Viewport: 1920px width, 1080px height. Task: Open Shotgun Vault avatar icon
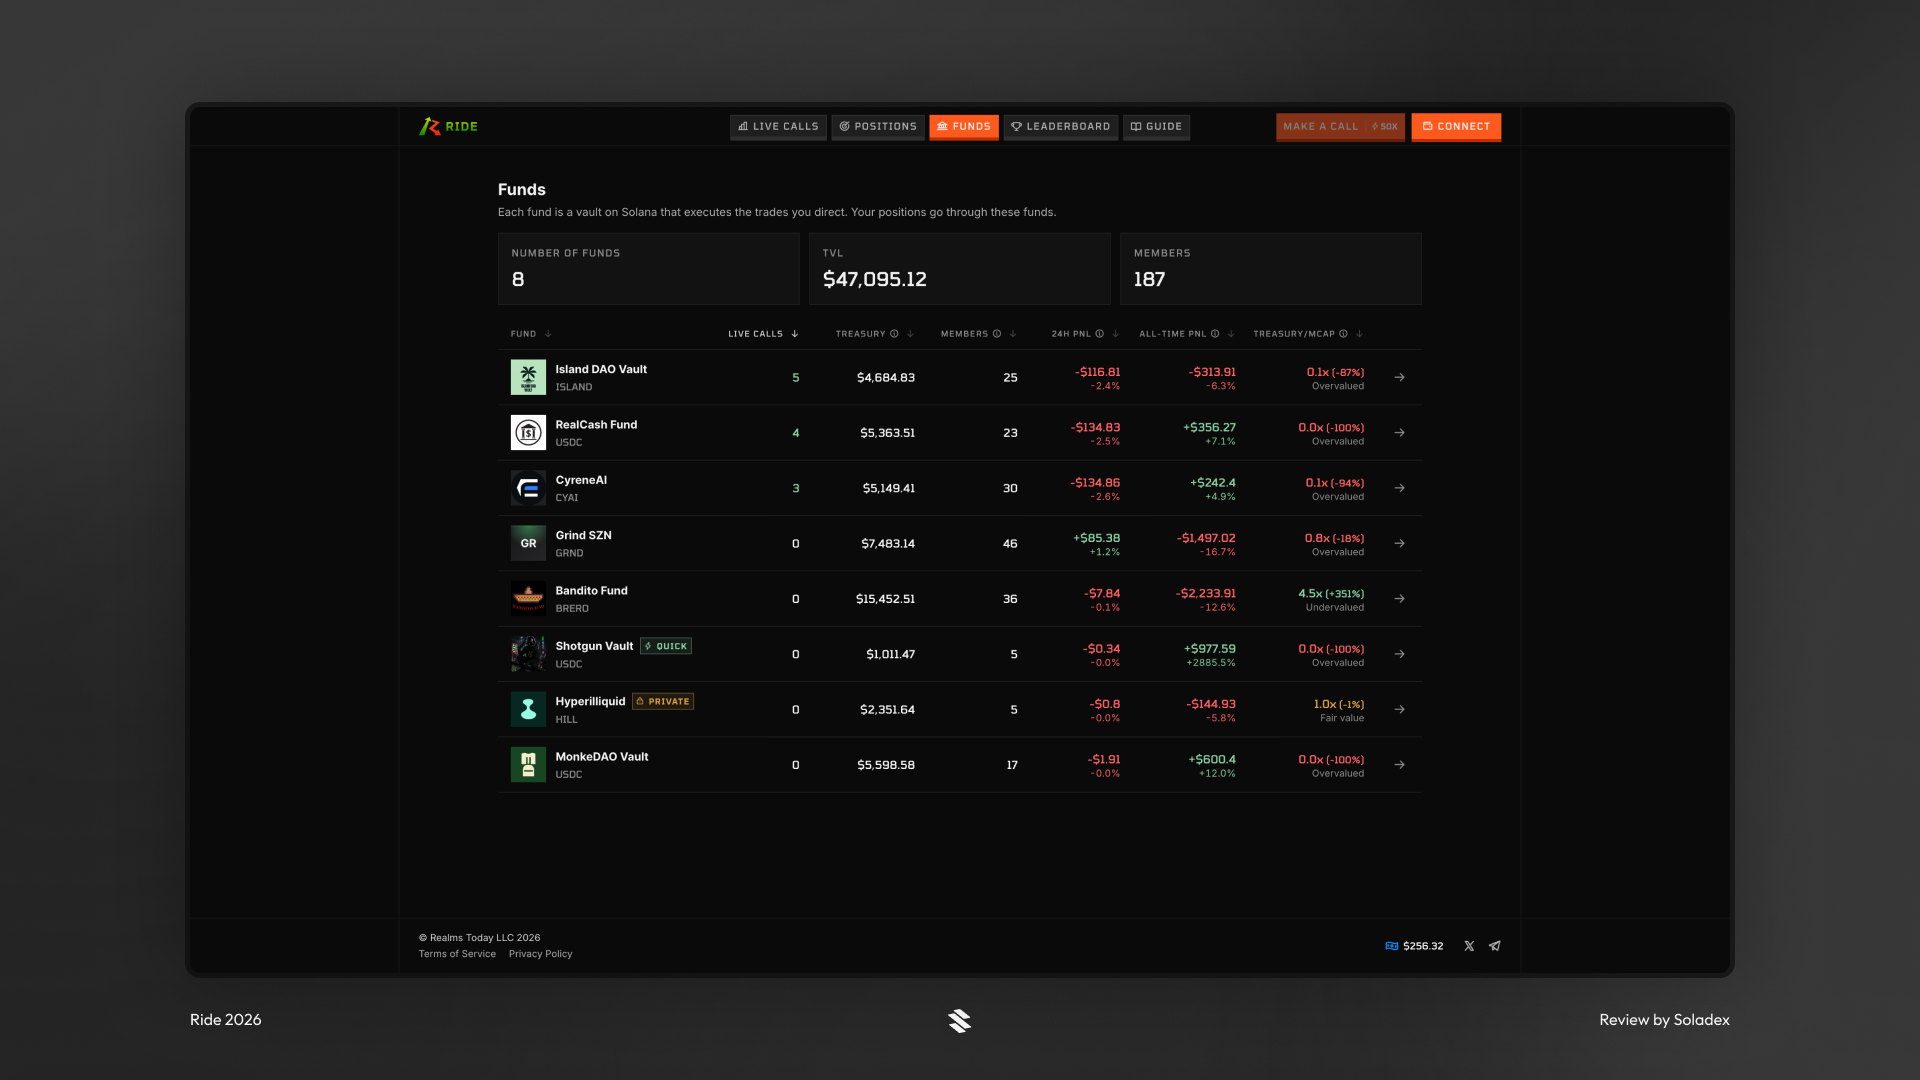click(528, 654)
